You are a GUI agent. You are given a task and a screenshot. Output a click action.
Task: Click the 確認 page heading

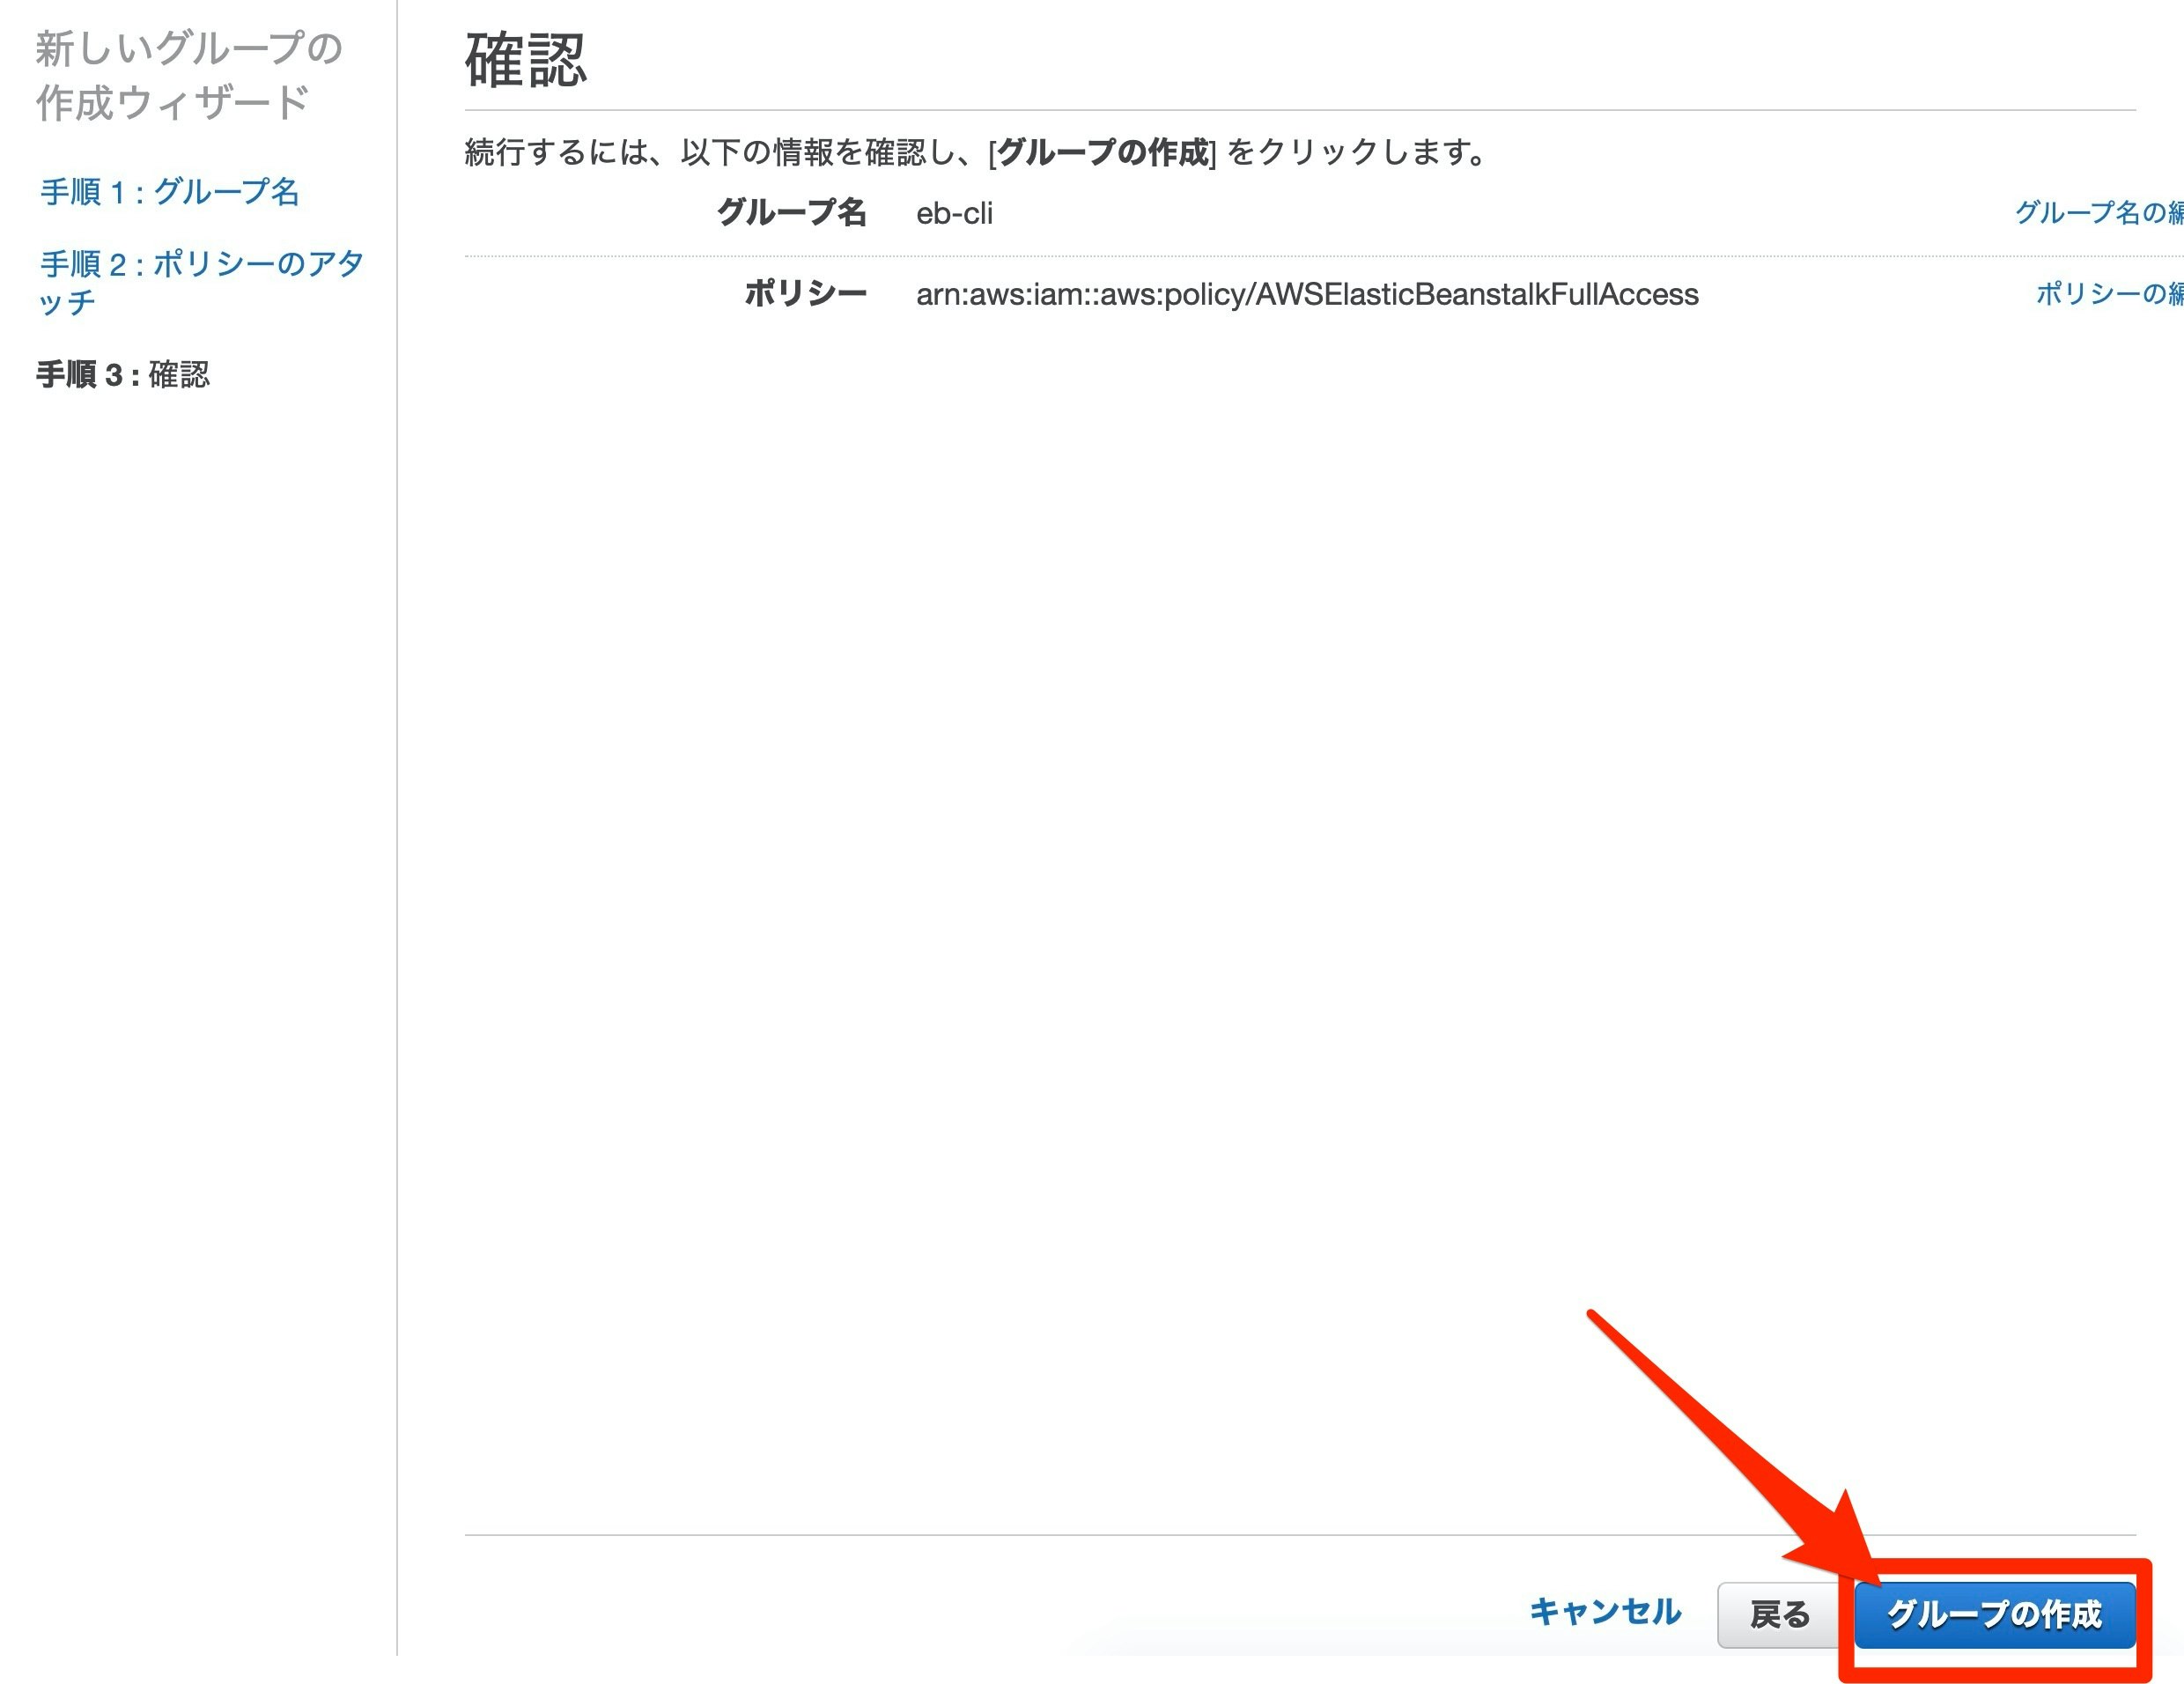525,60
